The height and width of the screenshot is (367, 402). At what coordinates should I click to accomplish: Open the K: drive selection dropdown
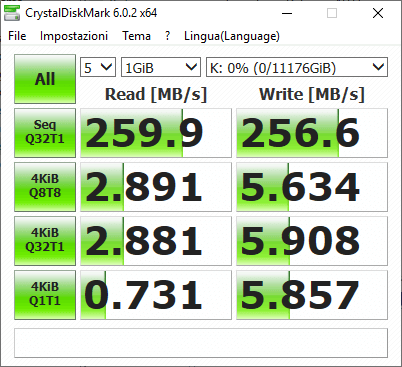[297, 67]
